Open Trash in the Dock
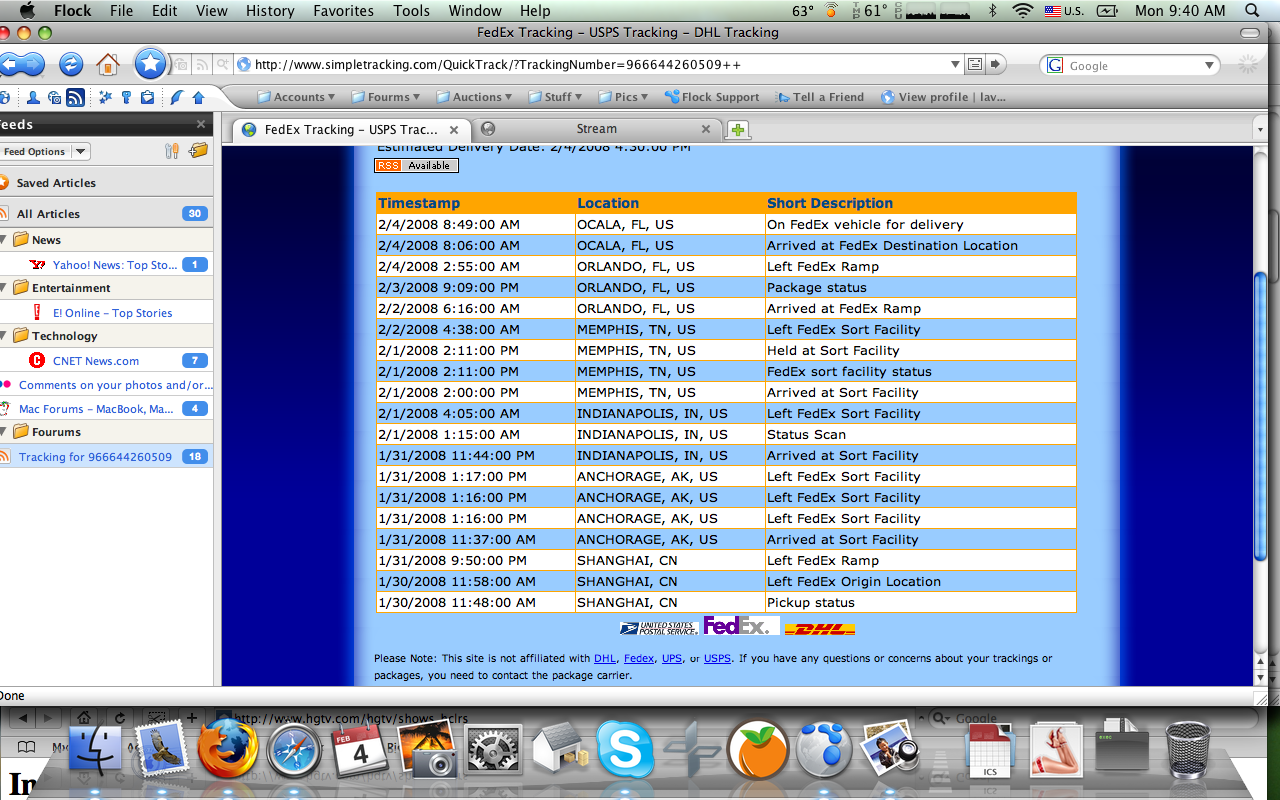The width and height of the screenshot is (1280, 800). point(1187,750)
